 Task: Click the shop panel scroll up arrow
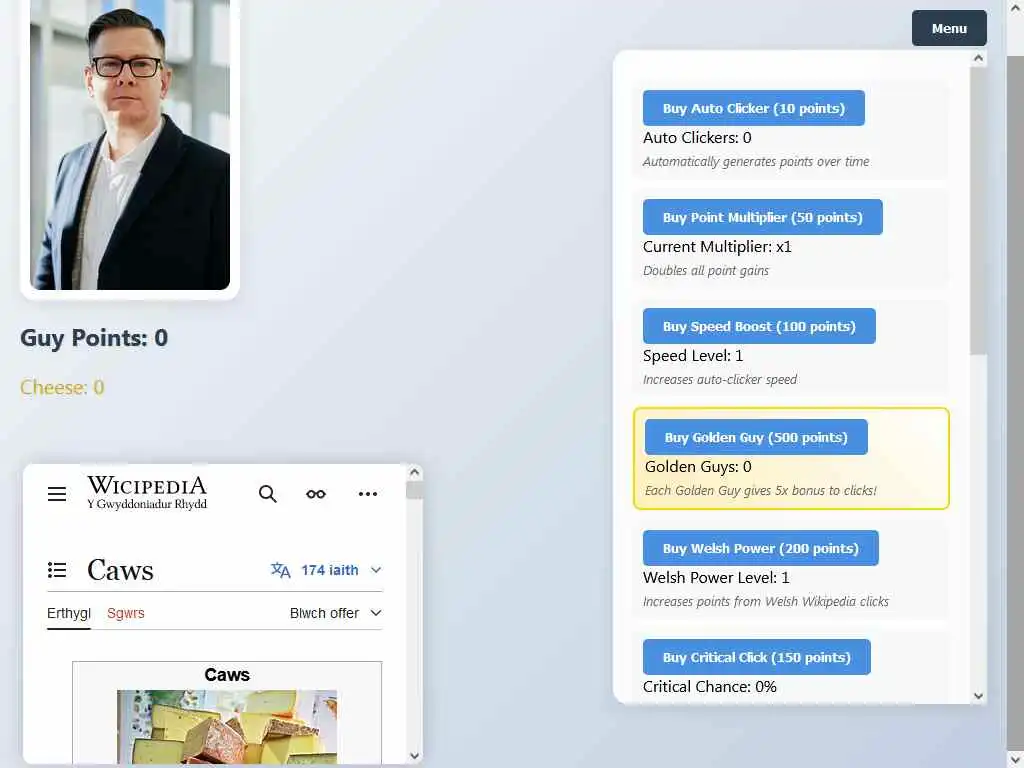click(978, 58)
